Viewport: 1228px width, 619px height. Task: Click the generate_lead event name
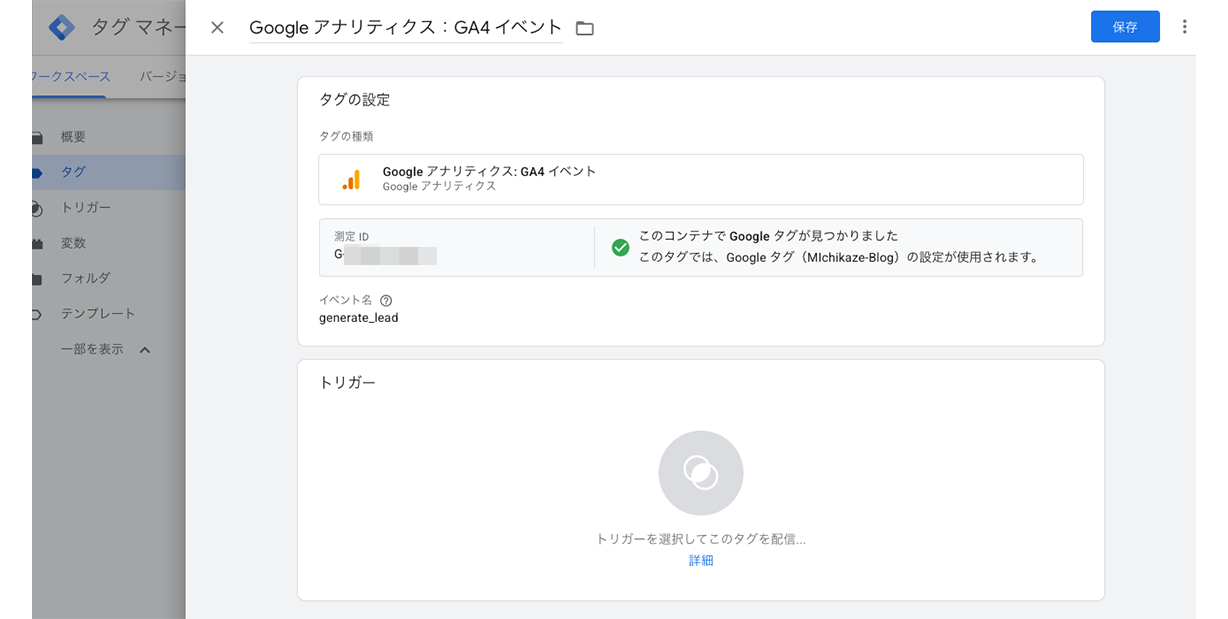pos(358,318)
